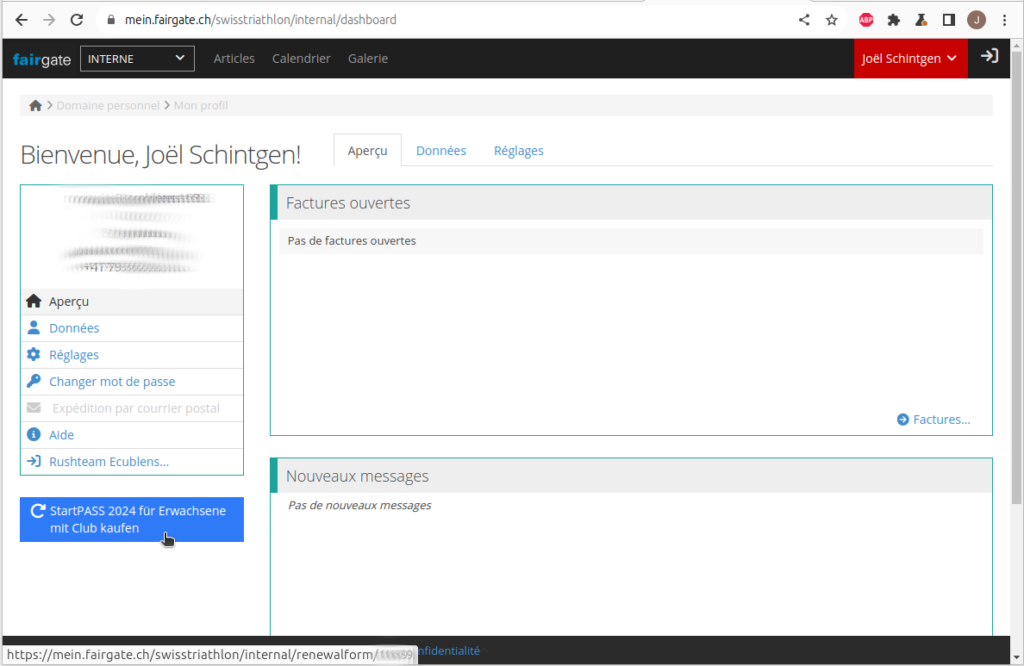Click the StartPASS 2024 kaufen button
Viewport: 1024px width, 666px height.
(132, 520)
